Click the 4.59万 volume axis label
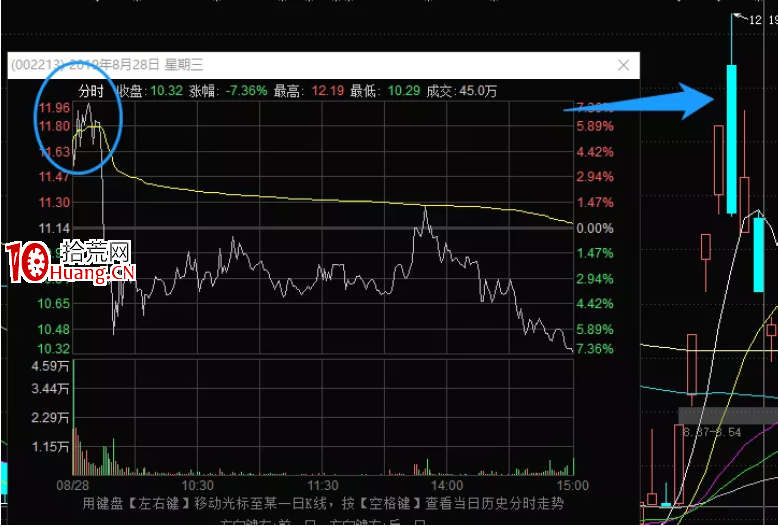The width and height of the screenshot is (778, 527). tap(50, 367)
